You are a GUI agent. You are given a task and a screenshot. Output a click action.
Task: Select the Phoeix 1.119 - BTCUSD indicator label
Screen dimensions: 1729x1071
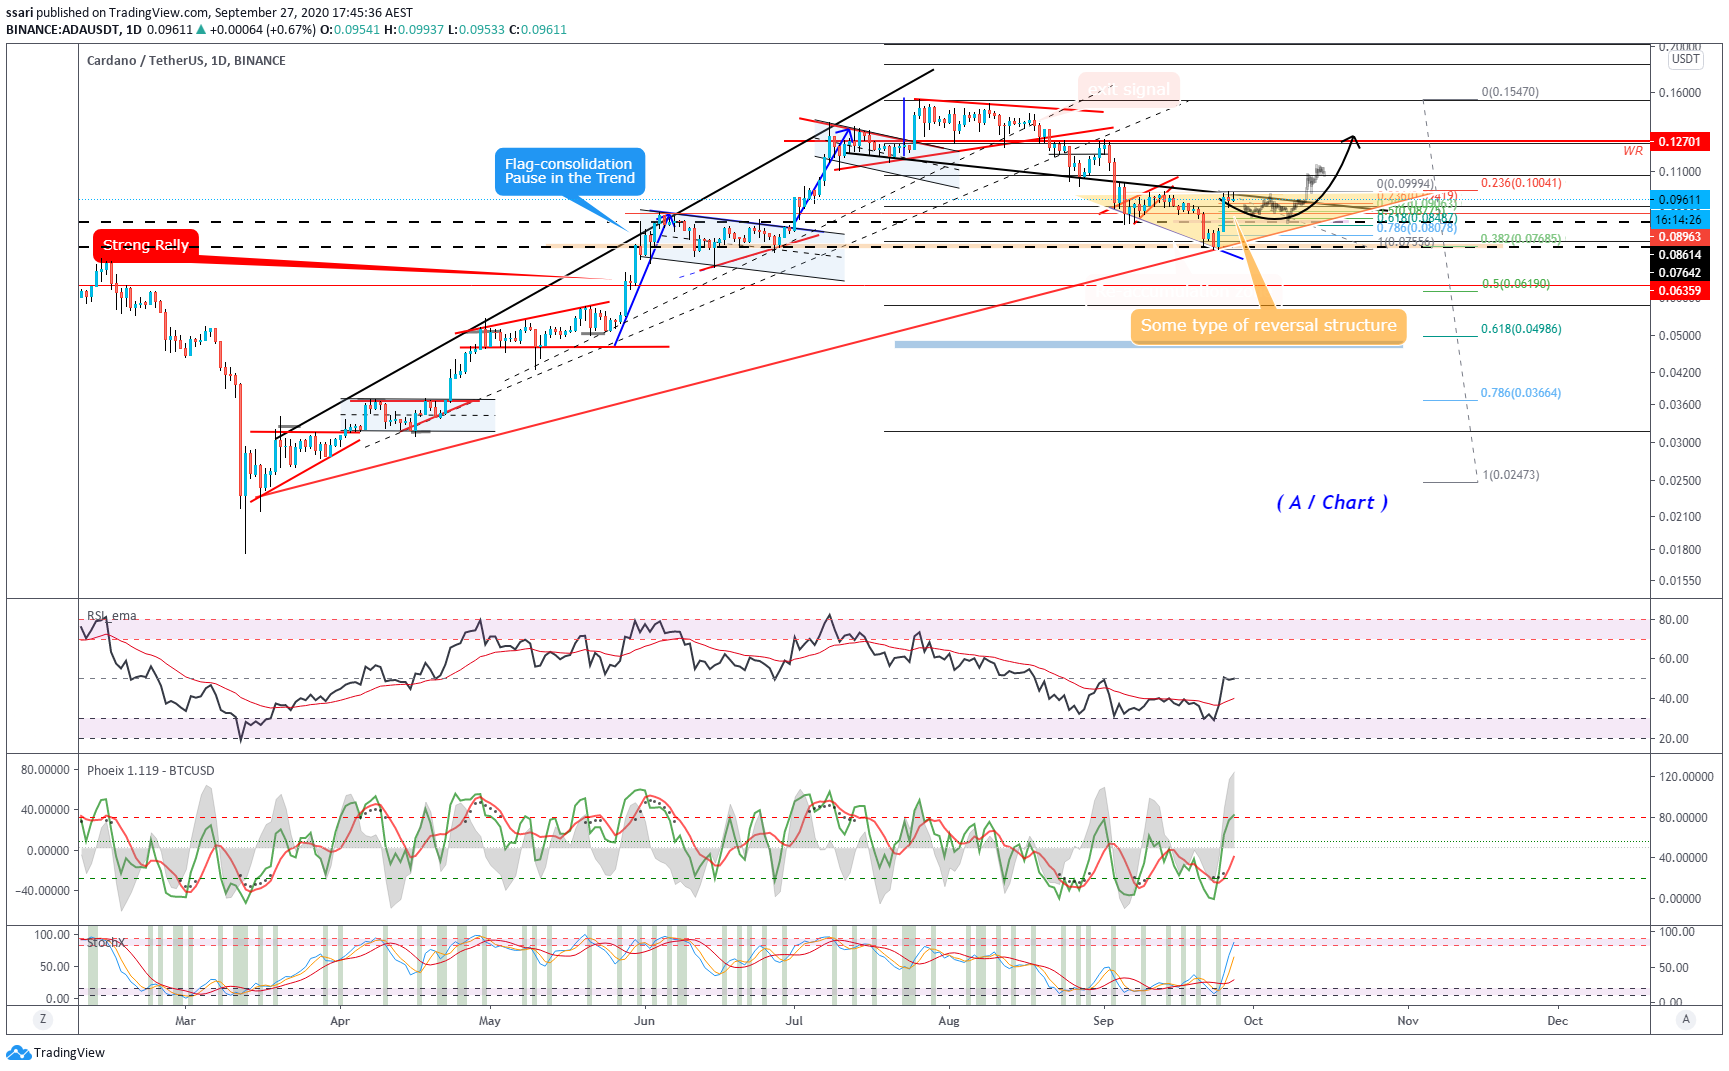click(151, 771)
